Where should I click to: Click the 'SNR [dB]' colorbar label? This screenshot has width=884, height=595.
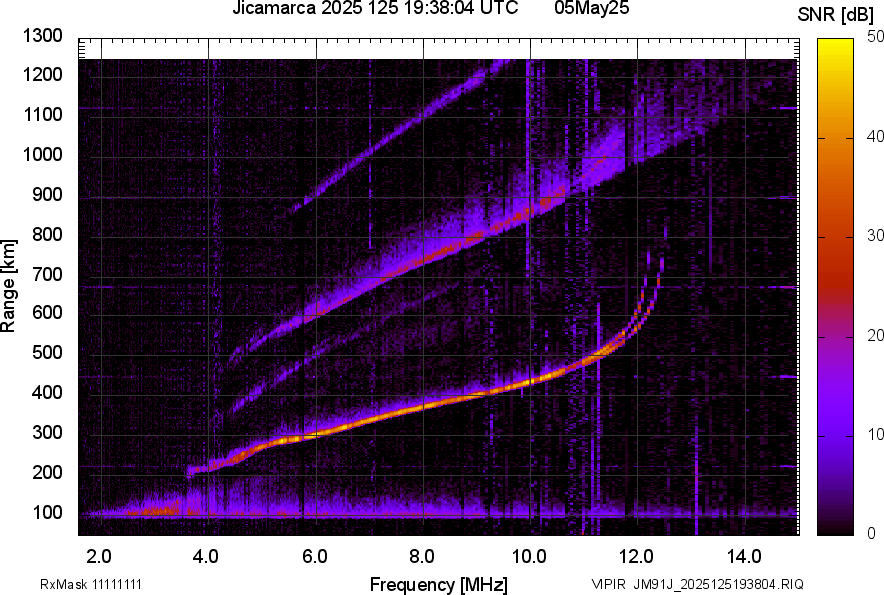[x=835, y=15]
